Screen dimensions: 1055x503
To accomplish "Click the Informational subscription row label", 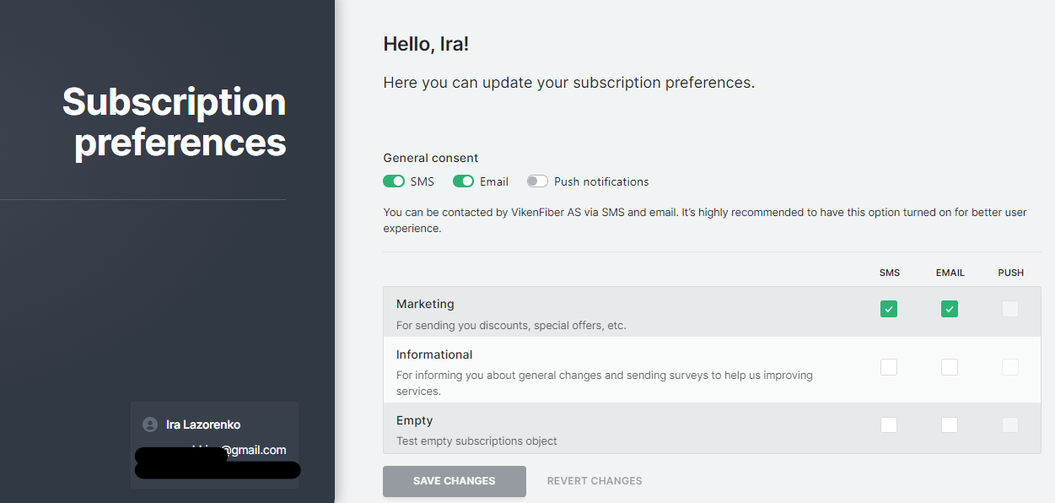I will click(434, 355).
